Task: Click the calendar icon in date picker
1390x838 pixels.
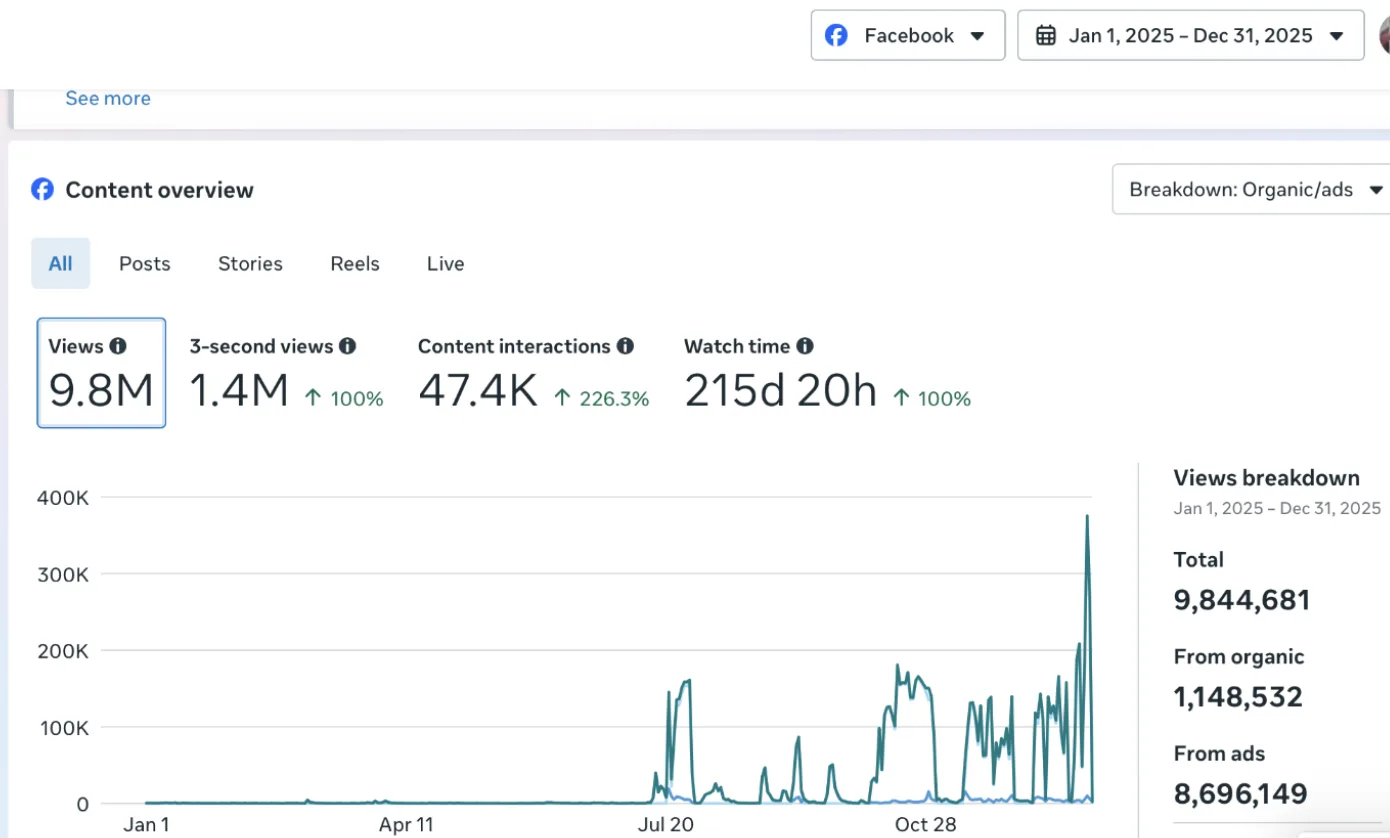Action: pyautogui.click(x=1046, y=36)
